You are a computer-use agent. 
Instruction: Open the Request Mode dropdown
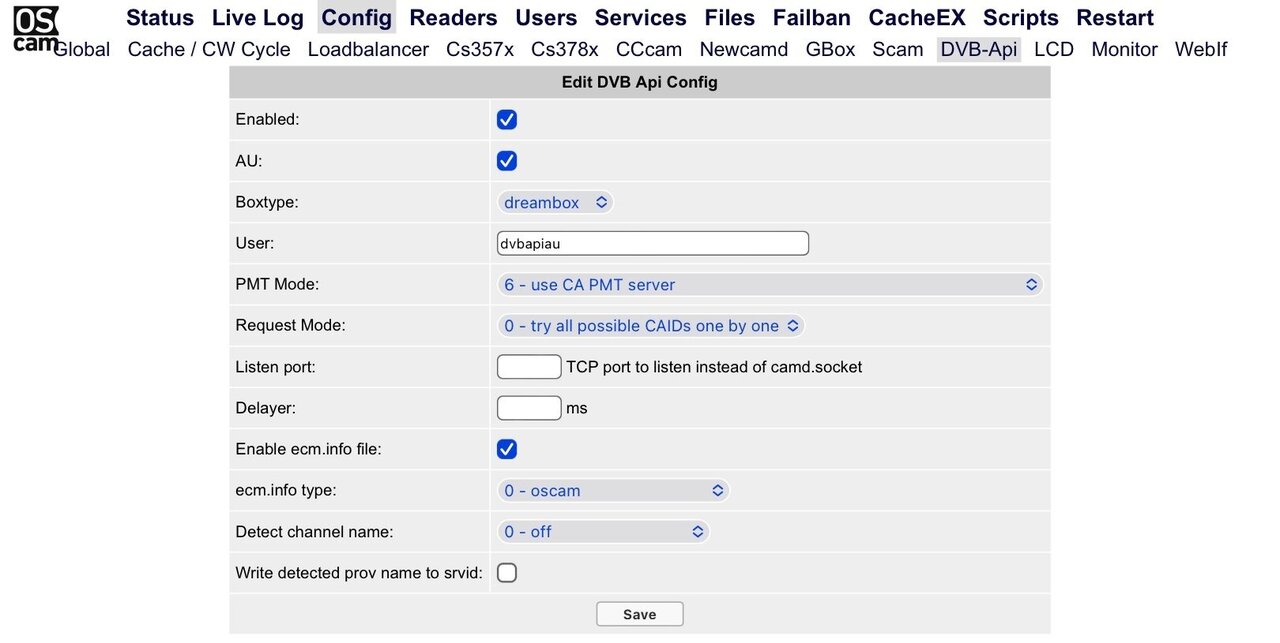point(651,326)
